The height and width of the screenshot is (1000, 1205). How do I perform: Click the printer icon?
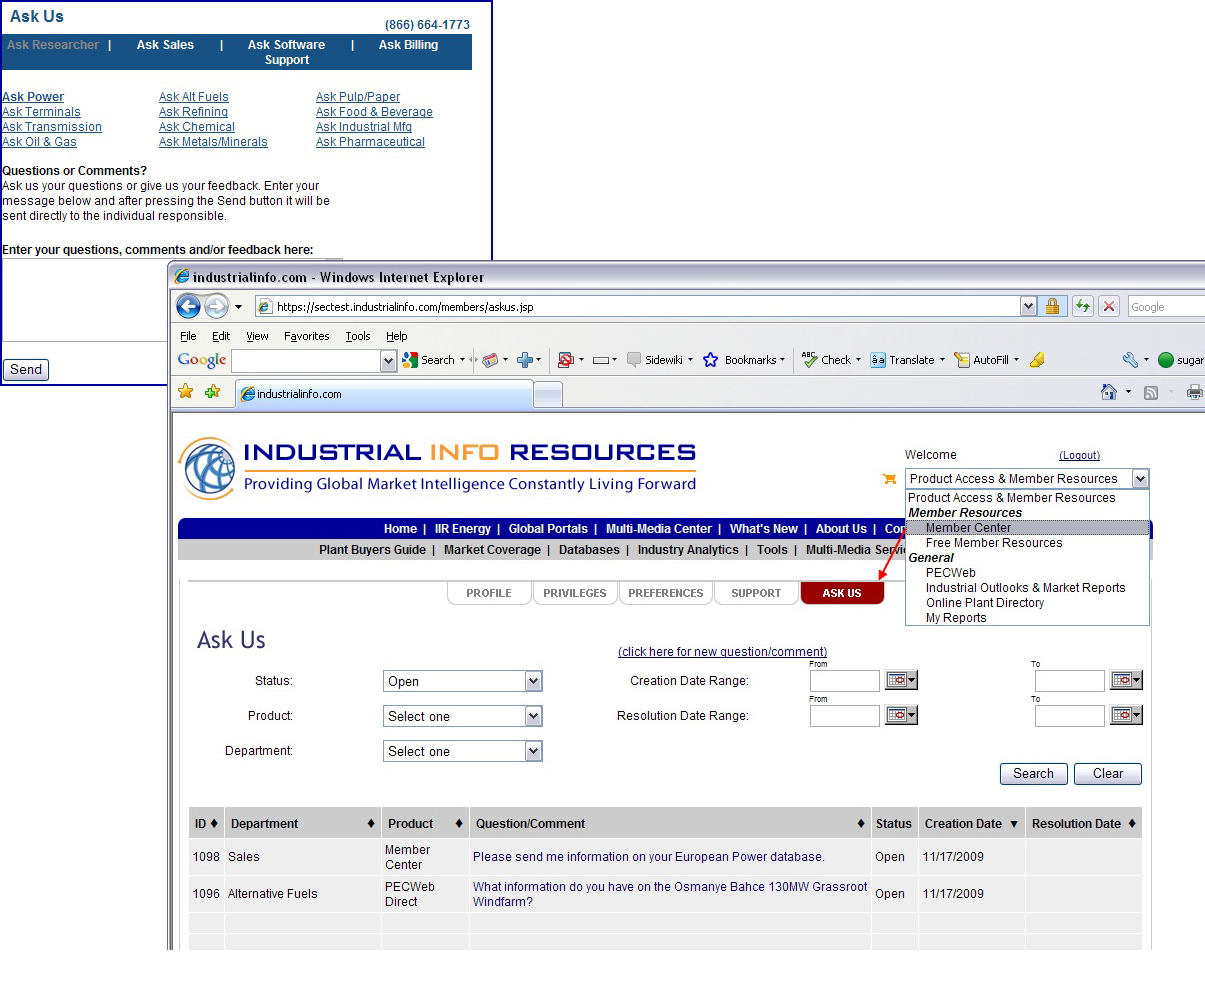1196,391
